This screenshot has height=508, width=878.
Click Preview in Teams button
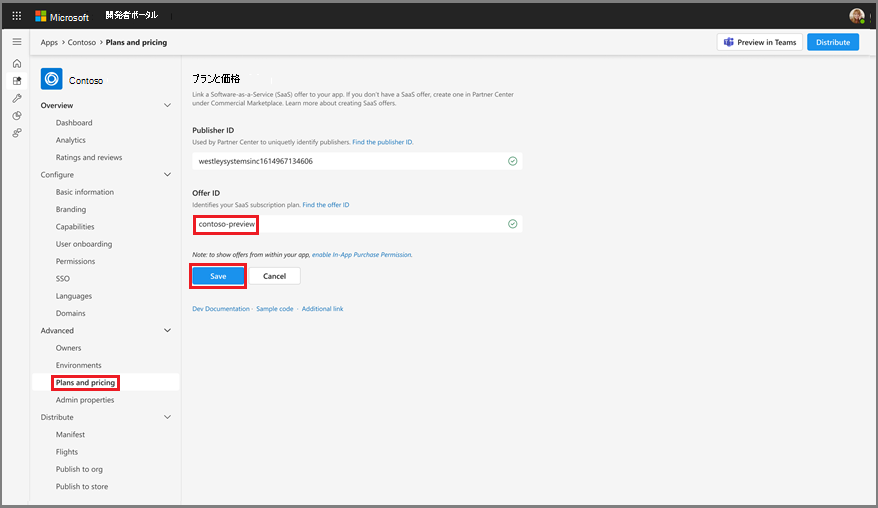759,42
